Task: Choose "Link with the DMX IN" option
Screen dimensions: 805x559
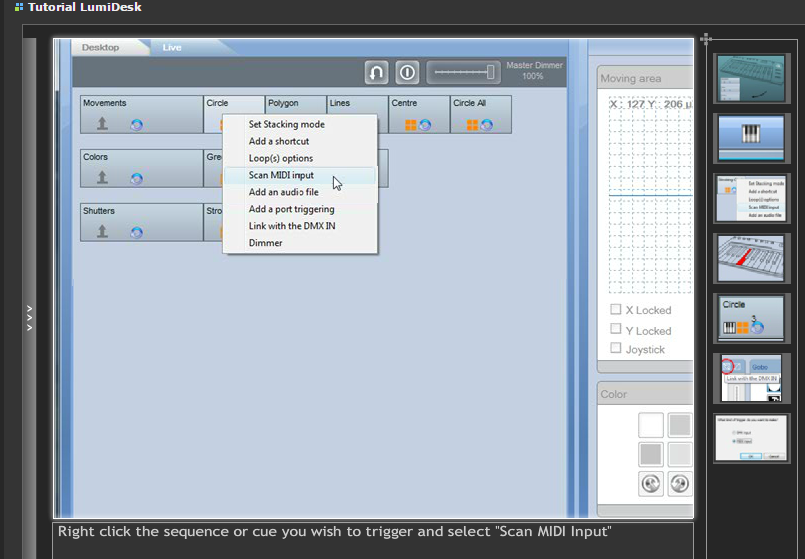Action: (296, 226)
